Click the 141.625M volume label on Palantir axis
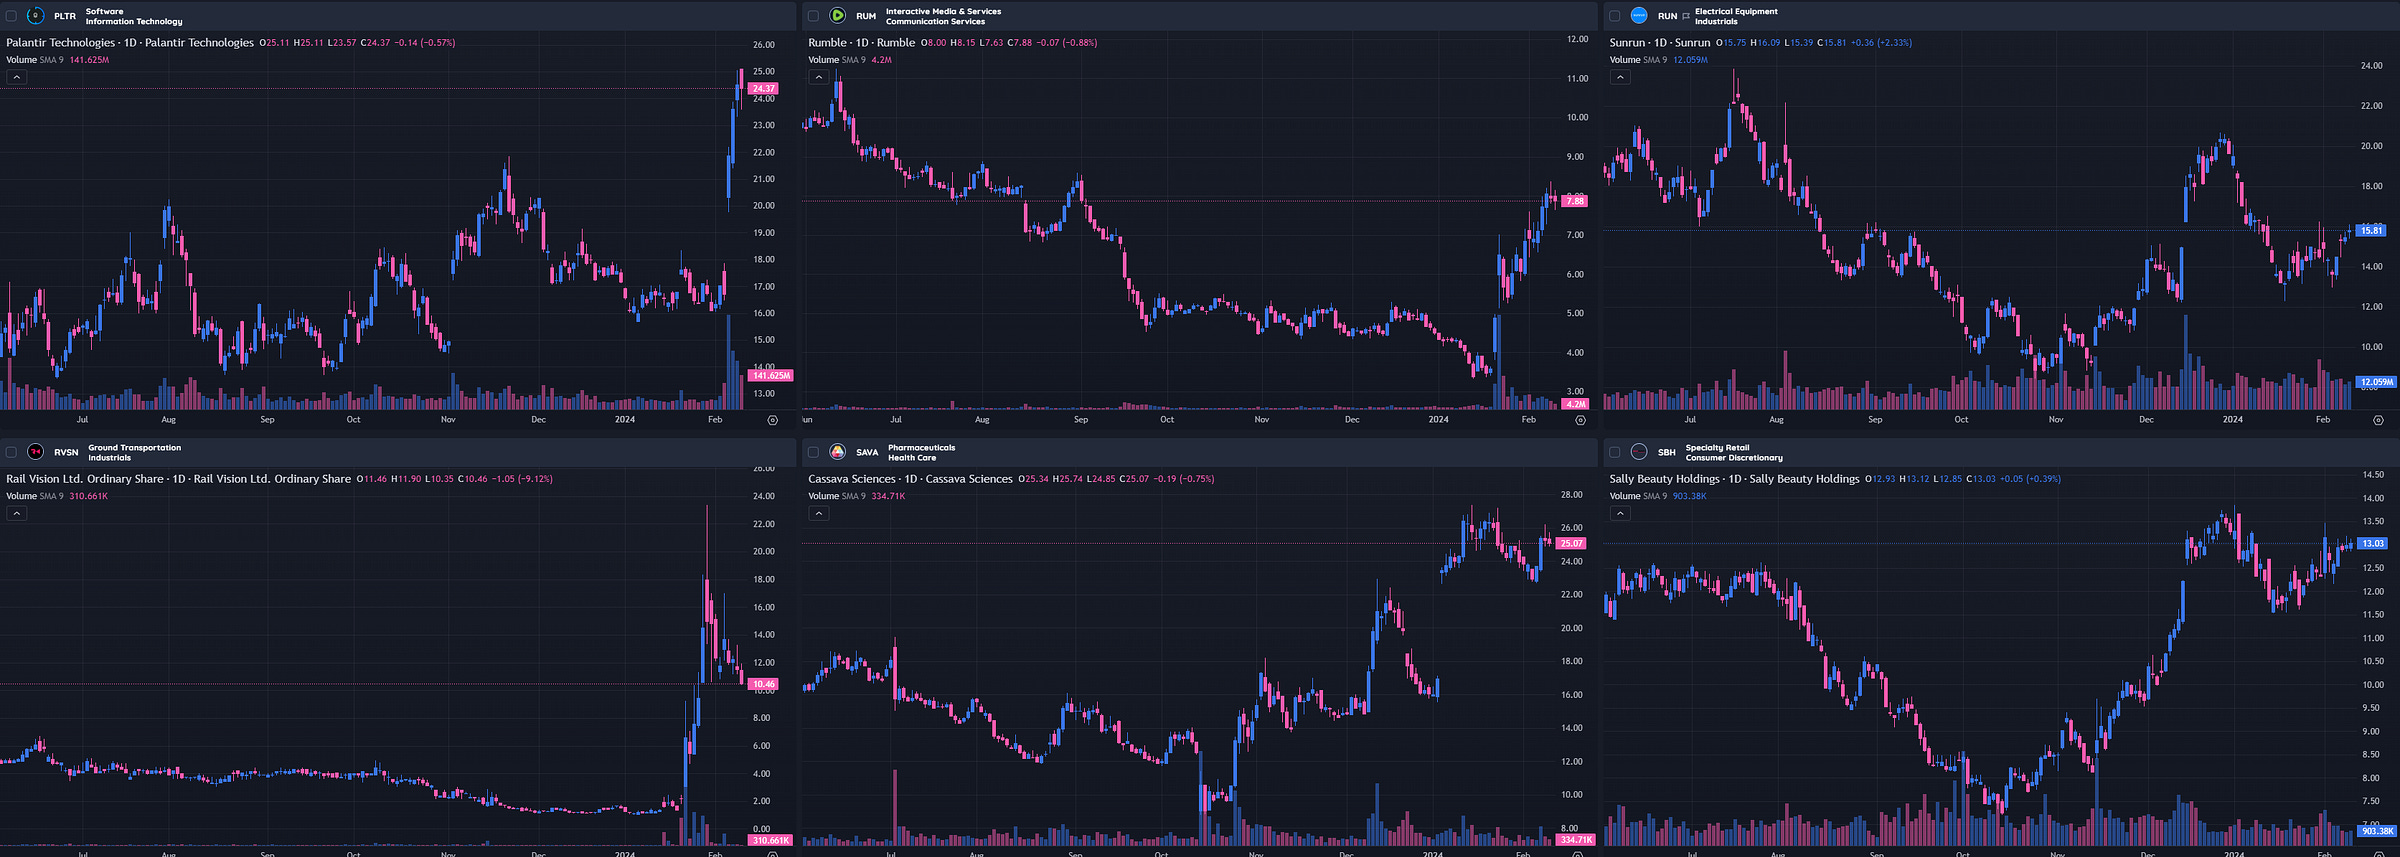Viewport: 2400px width, 857px height. click(x=771, y=376)
